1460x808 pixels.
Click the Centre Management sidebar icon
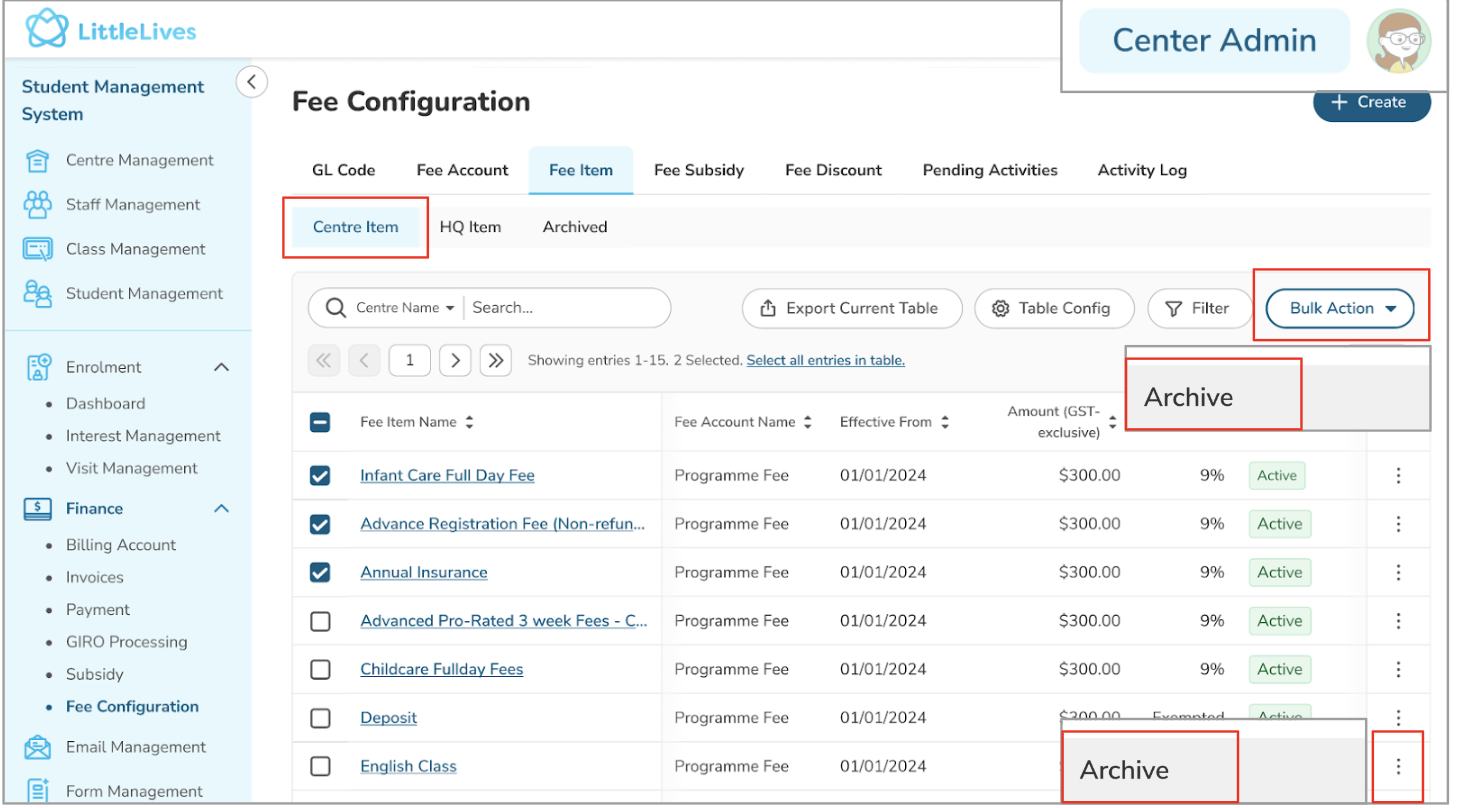tap(37, 160)
